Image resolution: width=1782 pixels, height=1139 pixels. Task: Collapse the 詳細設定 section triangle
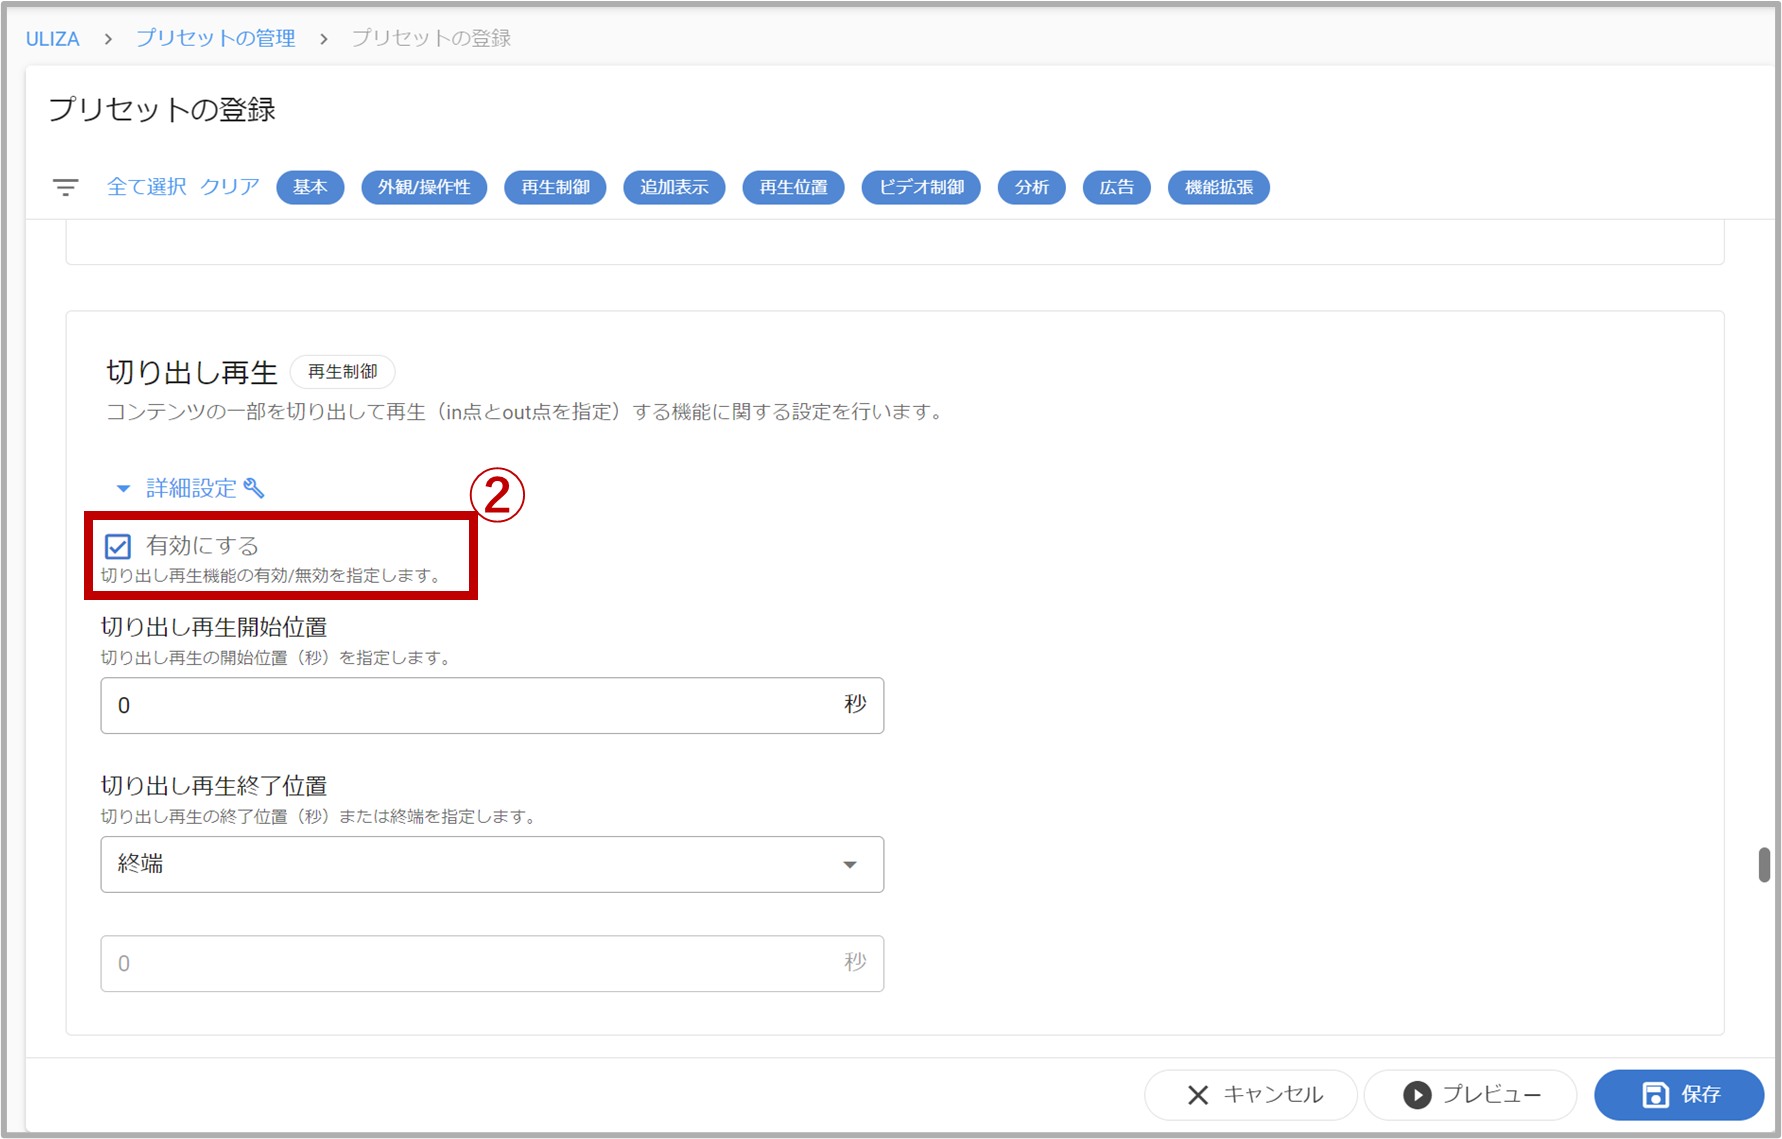pos(123,489)
